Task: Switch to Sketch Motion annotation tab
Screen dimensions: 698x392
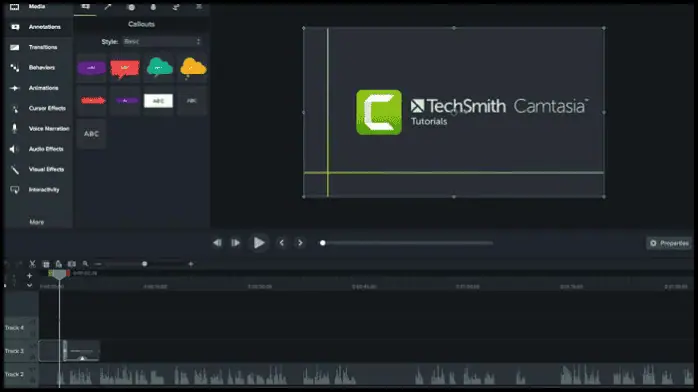Action: coord(176,7)
